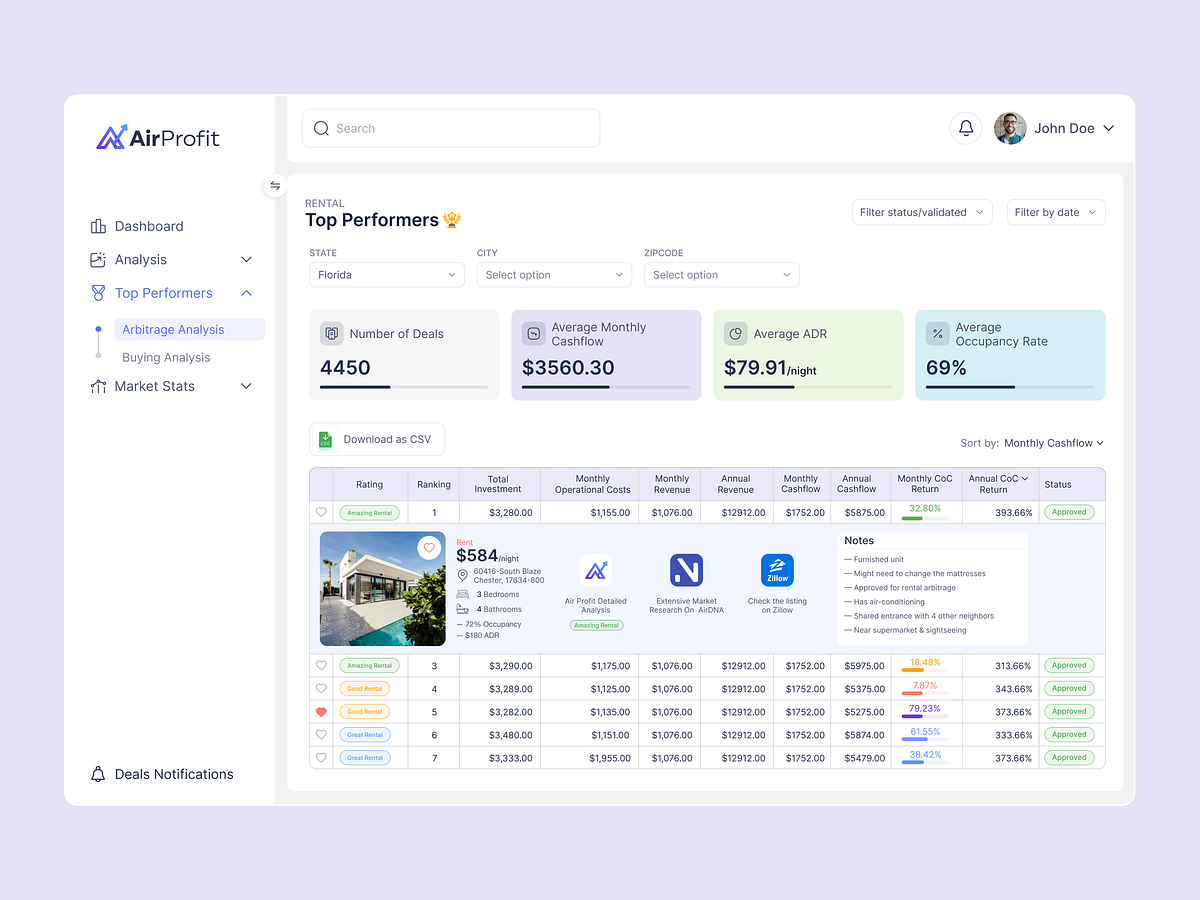1200x900 pixels.
Task: Click Great Rental badge in ranking 7 row
Action: point(365,758)
